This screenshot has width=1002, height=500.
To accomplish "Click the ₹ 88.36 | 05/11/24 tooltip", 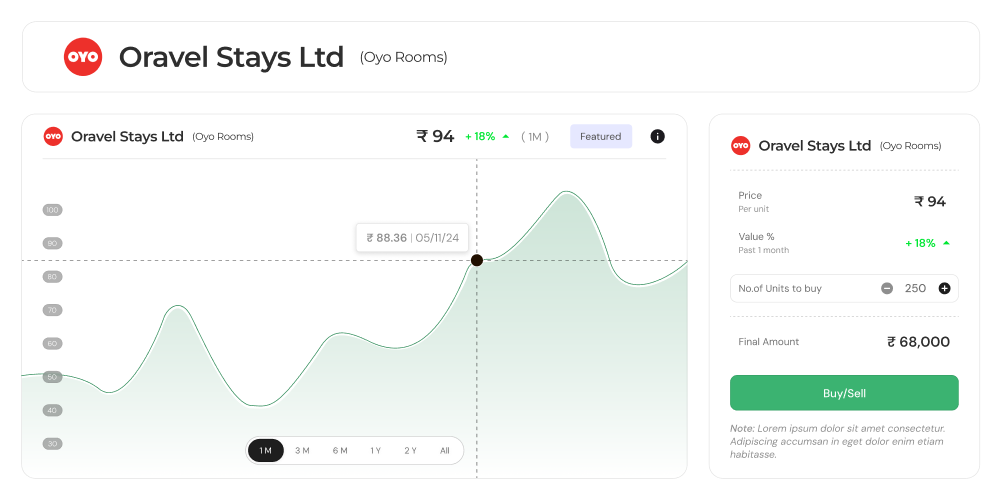I will pyautogui.click(x=412, y=238).
